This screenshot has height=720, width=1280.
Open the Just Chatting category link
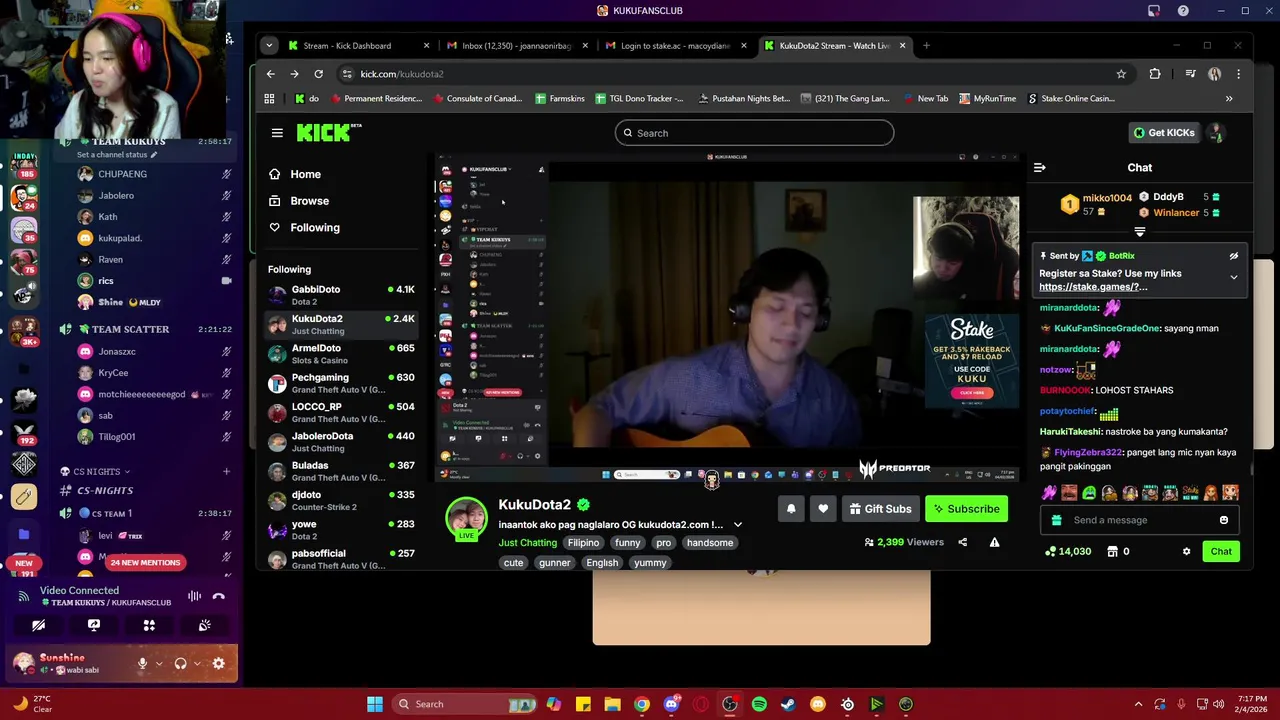[x=528, y=543]
